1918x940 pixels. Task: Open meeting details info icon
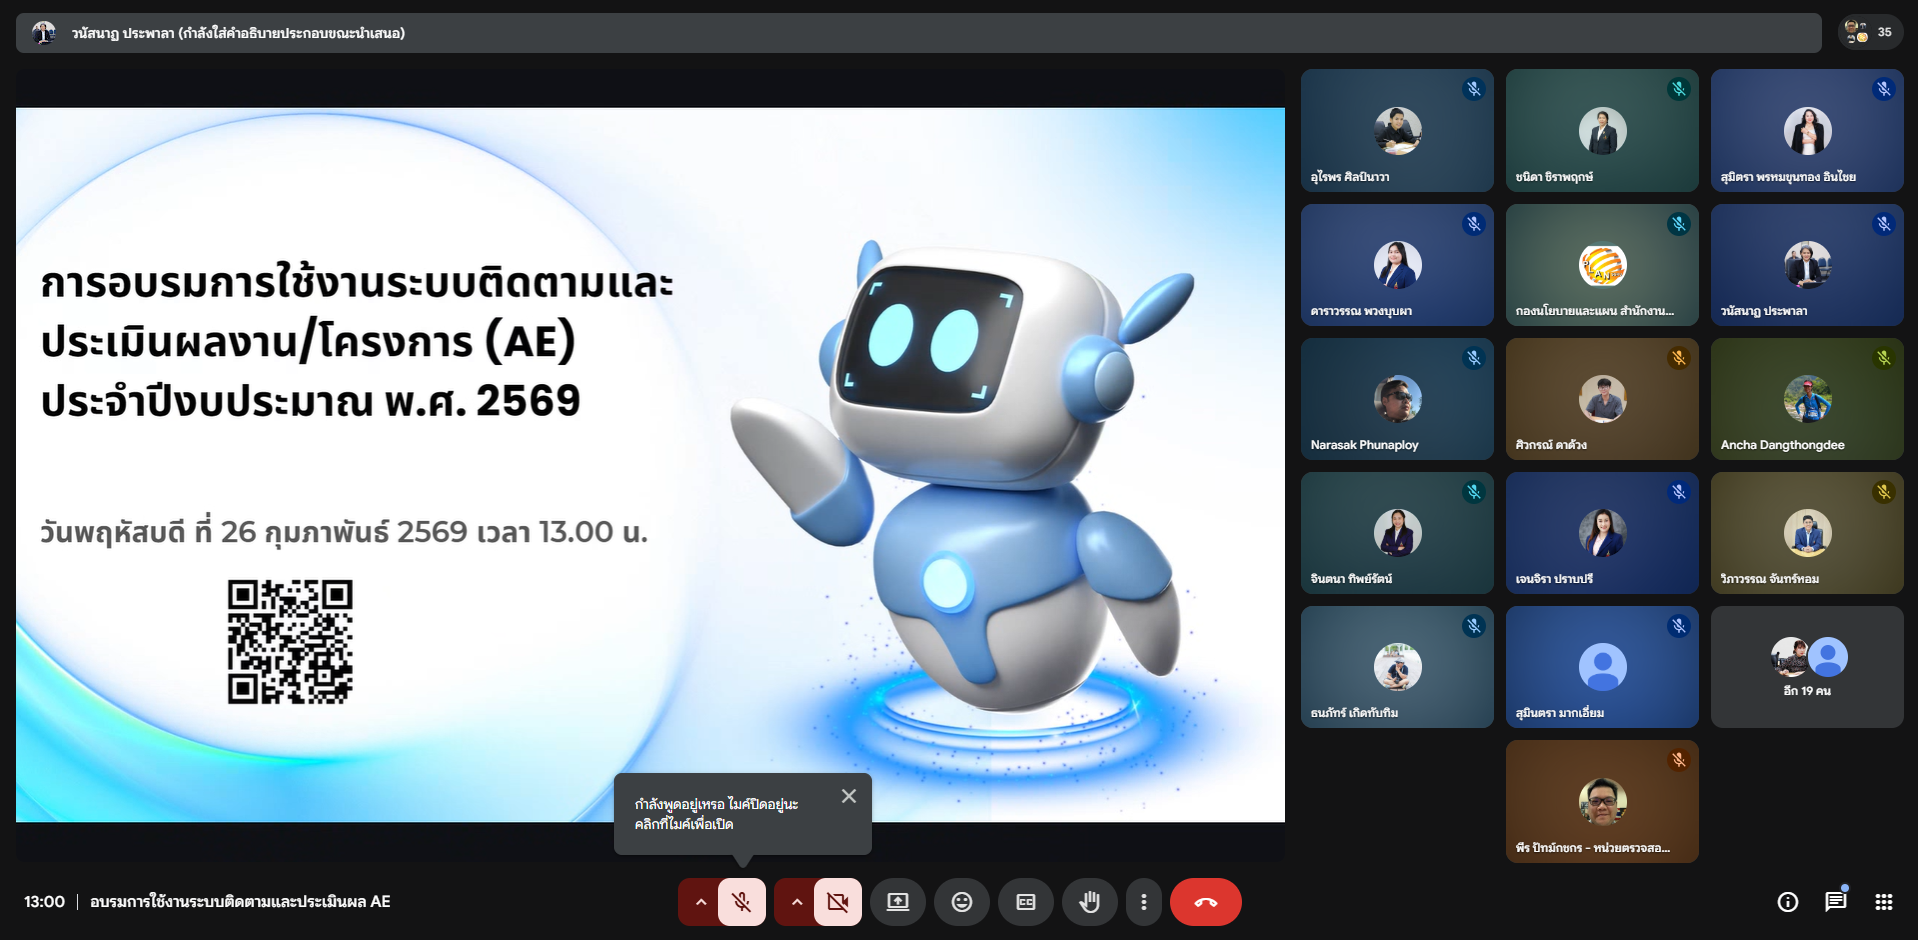[x=1787, y=902]
